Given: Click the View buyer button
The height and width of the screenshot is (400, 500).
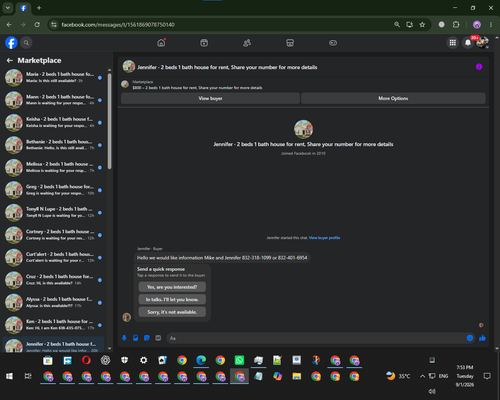Looking at the screenshot, I should pyautogui.click(x=210, y=98).
